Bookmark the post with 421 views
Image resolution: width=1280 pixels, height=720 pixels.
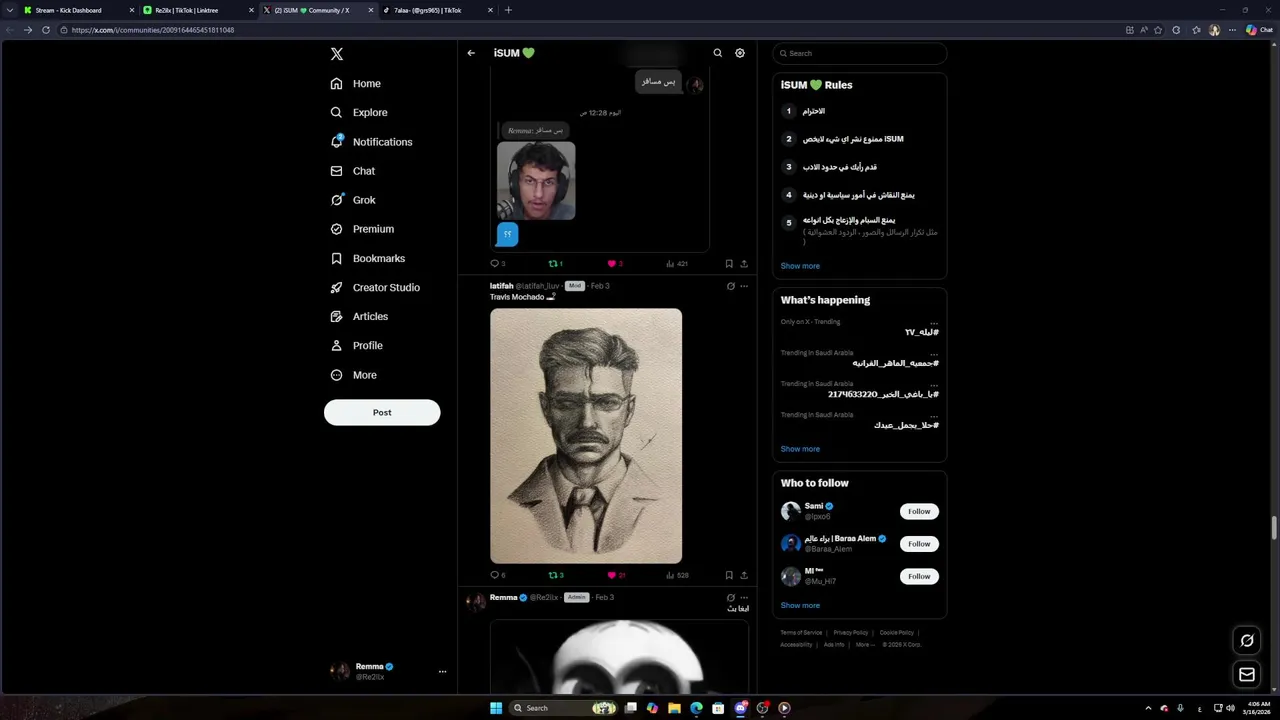click(729, 264)
